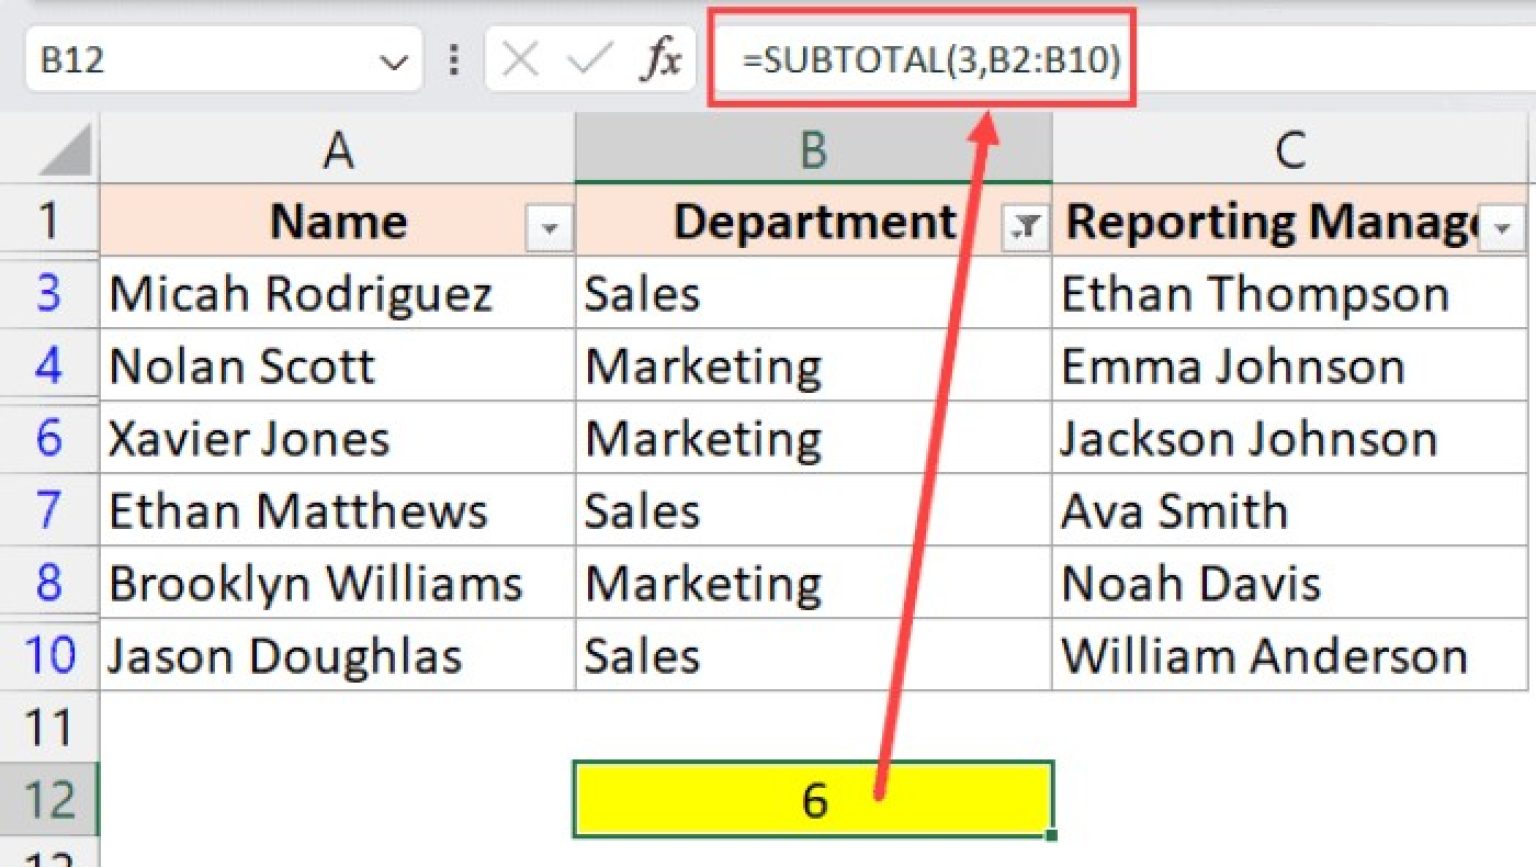This screenshot has height=867, width=1536.
Task: Open the Reporting Manager filter dropdown
Action: [1501, 228]
